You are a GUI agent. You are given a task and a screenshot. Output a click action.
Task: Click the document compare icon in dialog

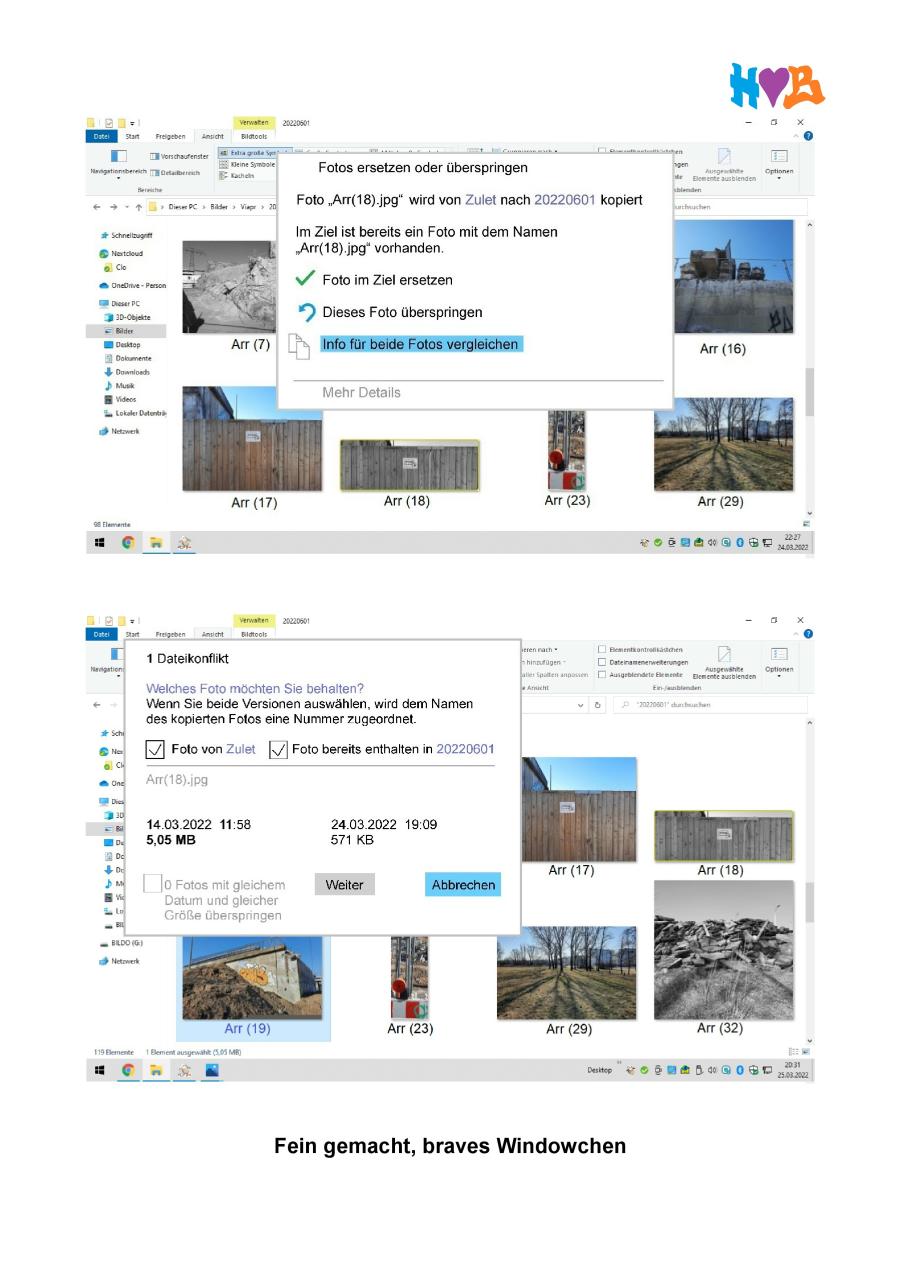(299, 346)
